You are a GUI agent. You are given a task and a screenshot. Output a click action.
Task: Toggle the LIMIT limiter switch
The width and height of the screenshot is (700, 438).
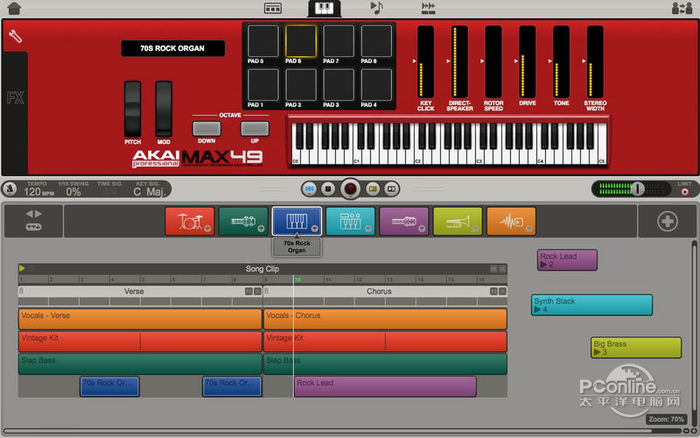pos(684,192)
